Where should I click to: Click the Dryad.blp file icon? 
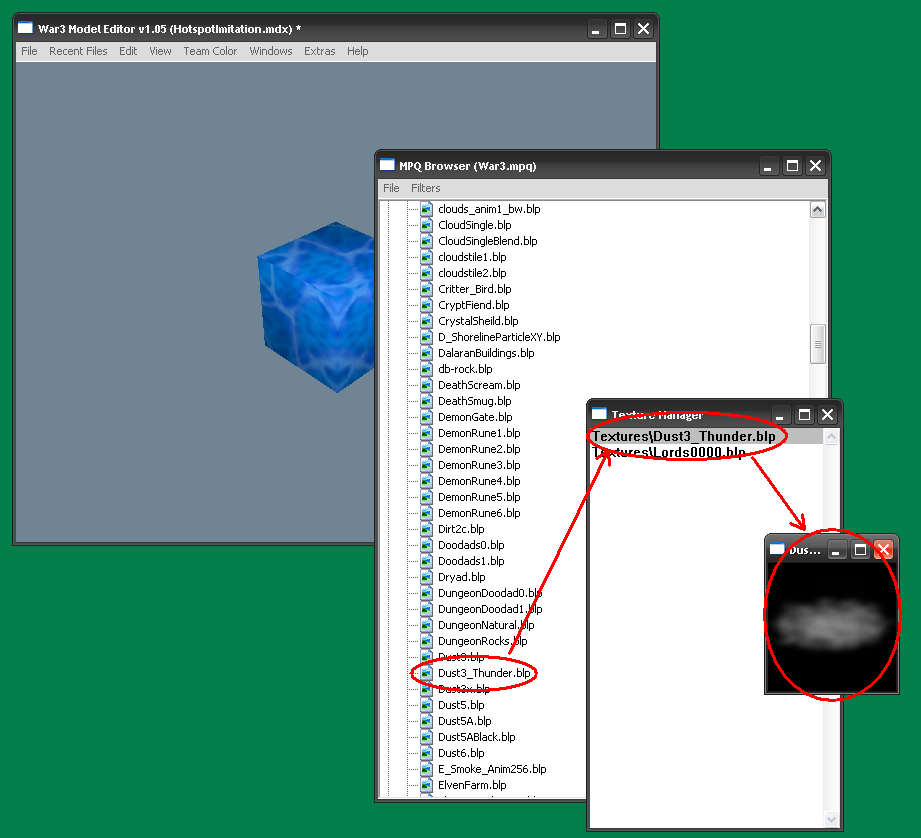tap(427, 577)
